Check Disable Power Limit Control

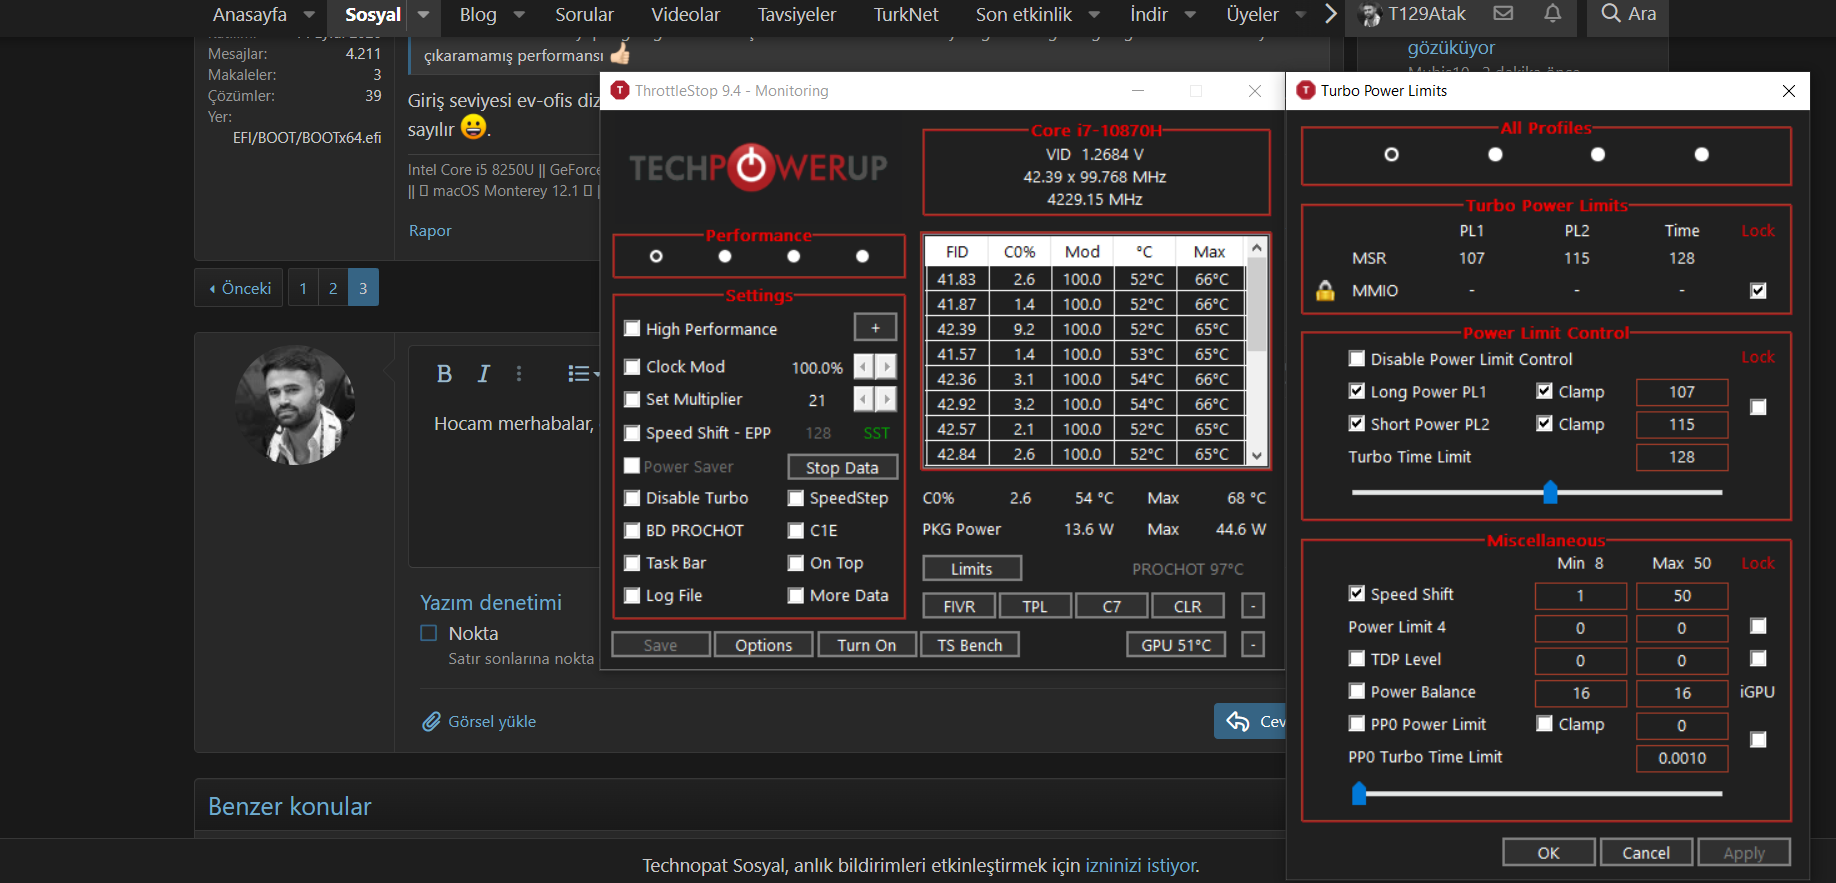point(1357,358)
